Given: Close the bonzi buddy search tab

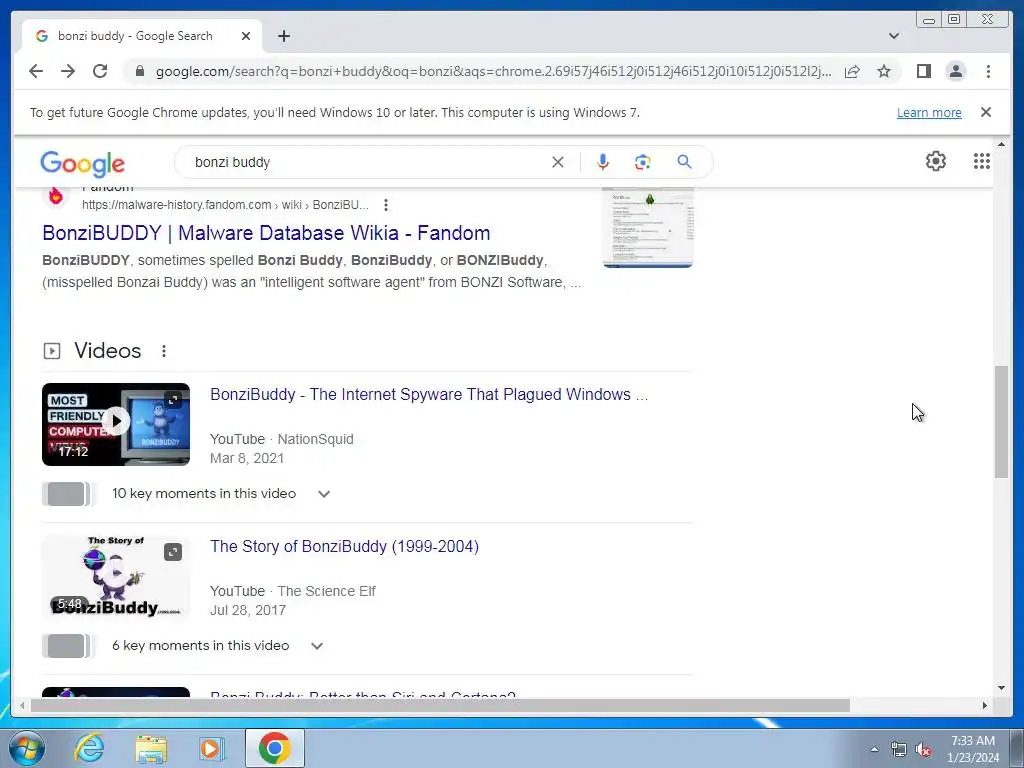Looking at the screenshot, I should [x=246, y=36].
